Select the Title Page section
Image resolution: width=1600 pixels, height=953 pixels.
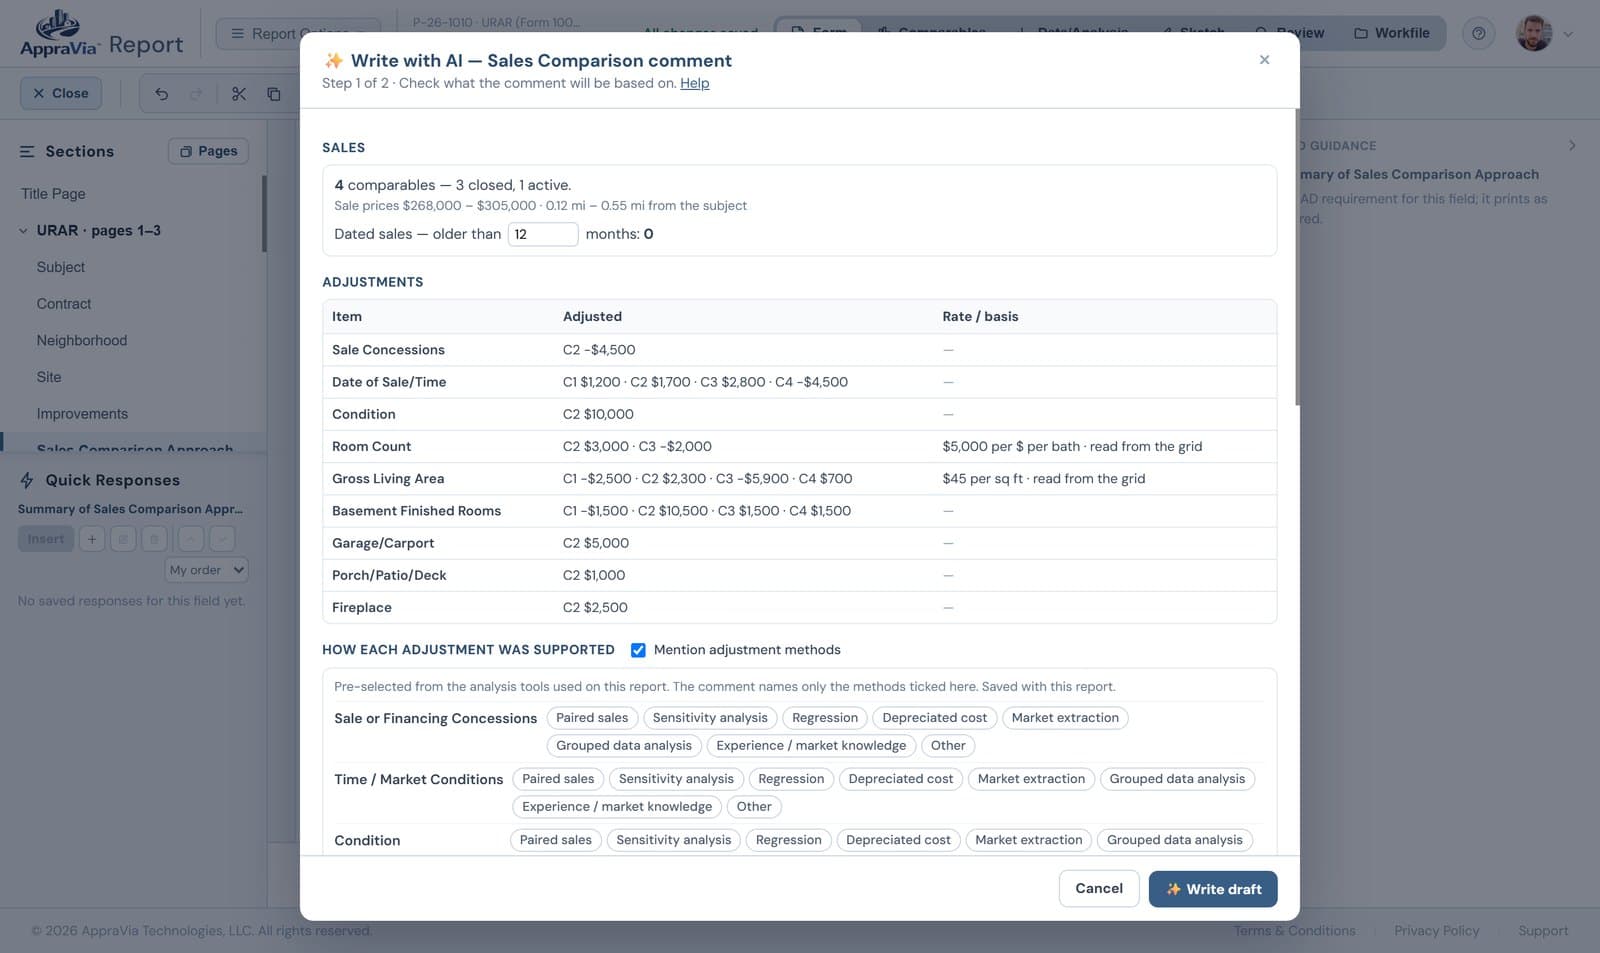53,194
